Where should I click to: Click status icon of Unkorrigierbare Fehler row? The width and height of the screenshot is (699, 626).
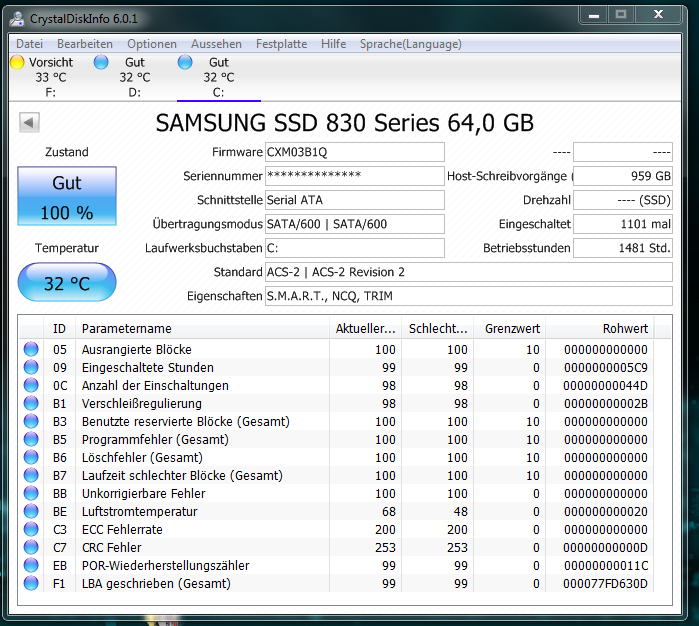(31, 493)
